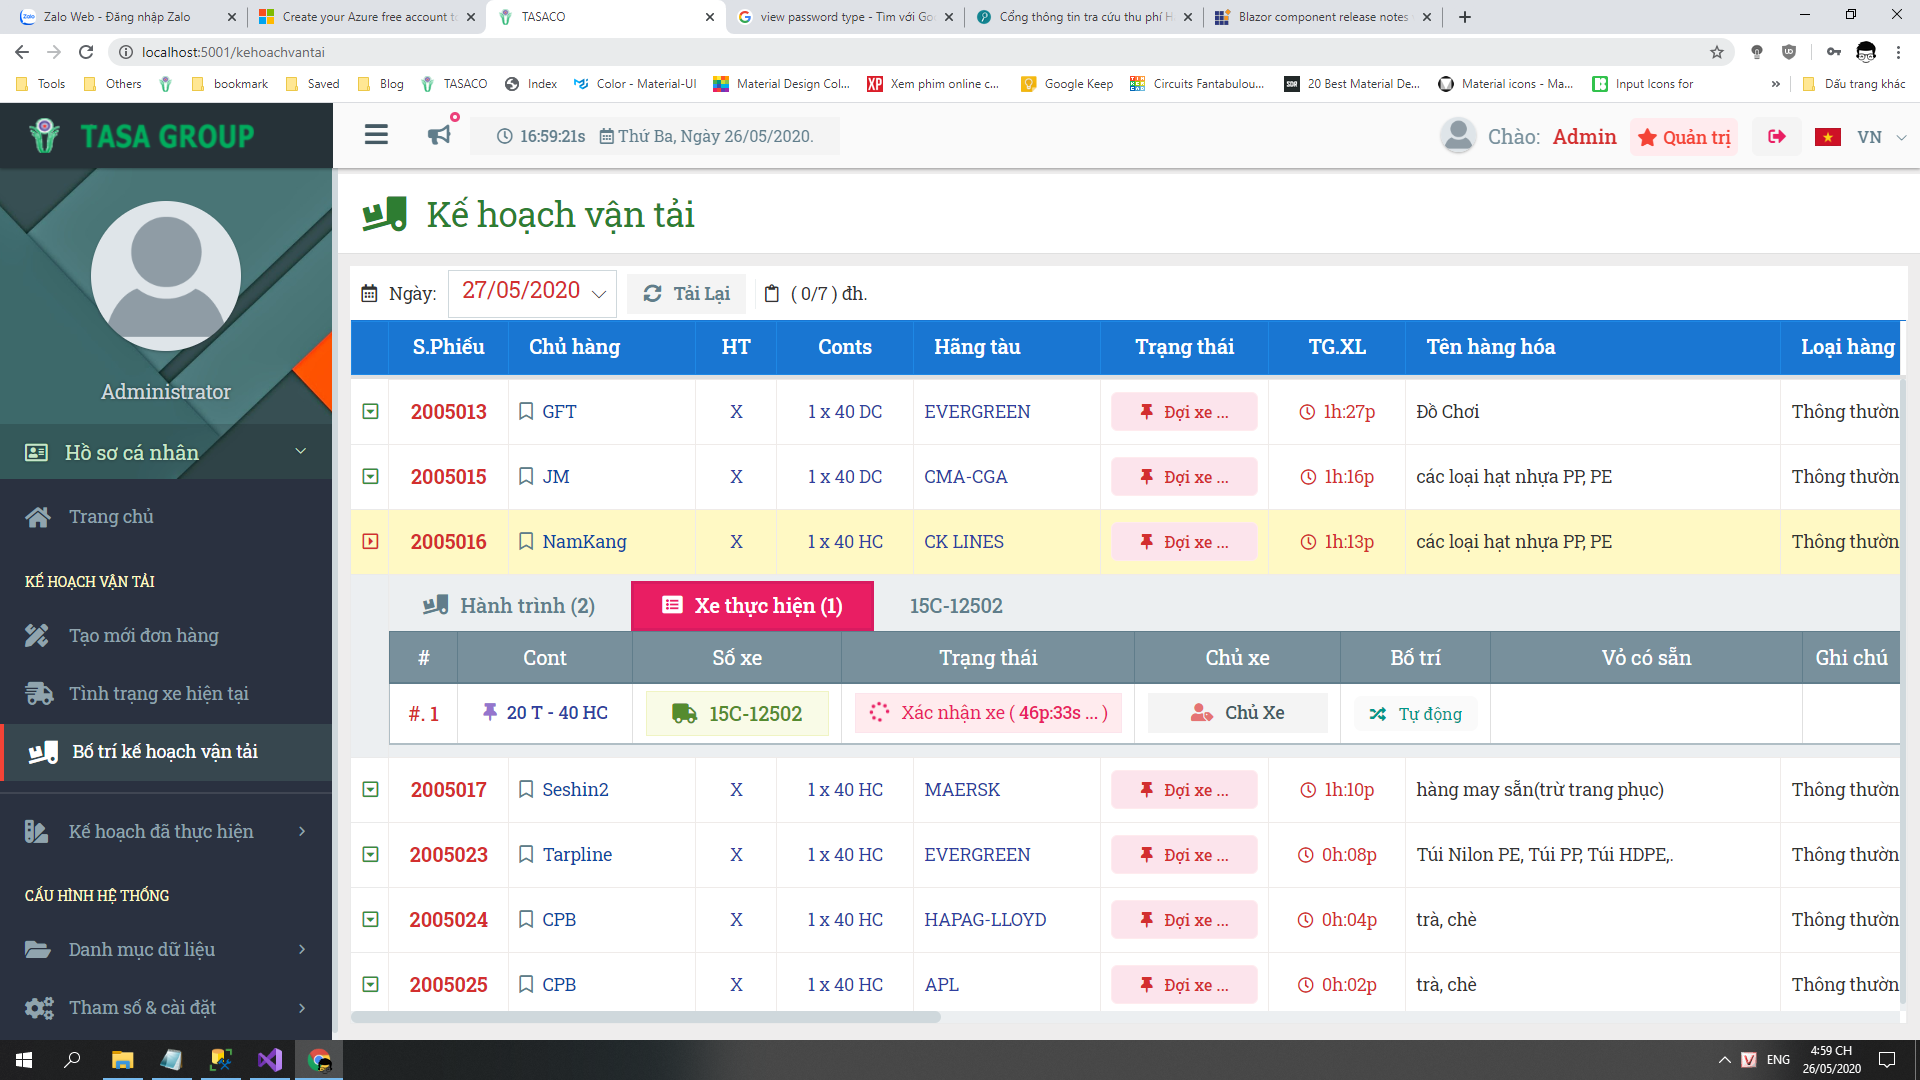Open the date dropdown 27/05/2020
Viewport: 1920px width, 1080px height.
point(533,292)
